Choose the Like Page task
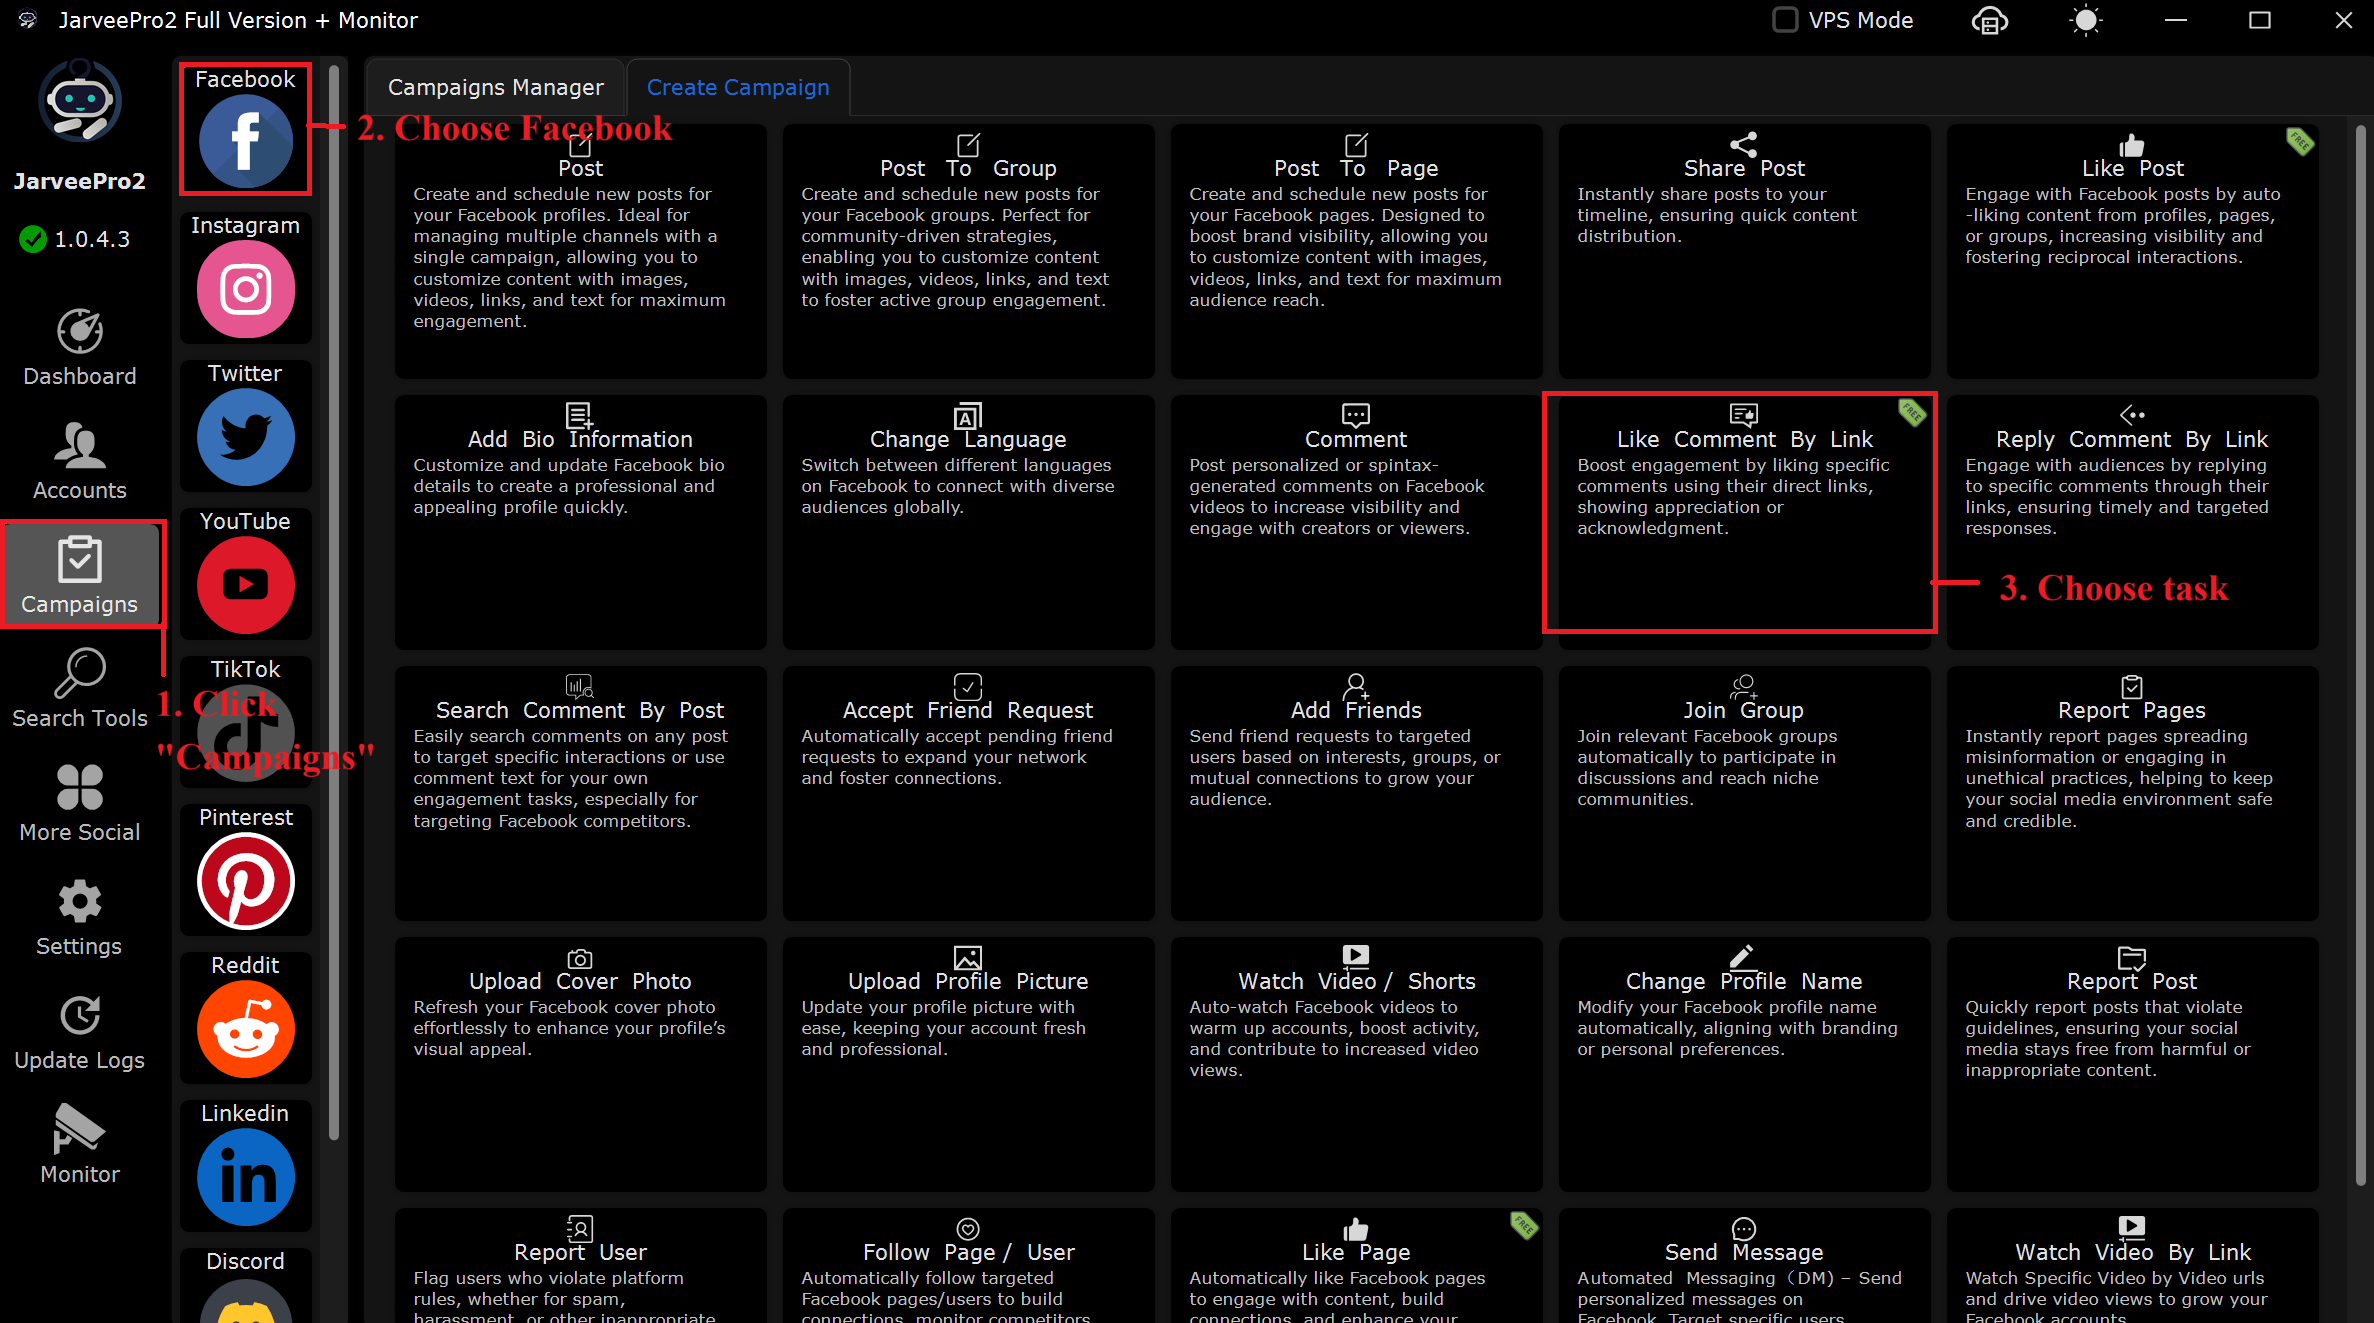 pyautogui.click(x=1356, y=1266)
